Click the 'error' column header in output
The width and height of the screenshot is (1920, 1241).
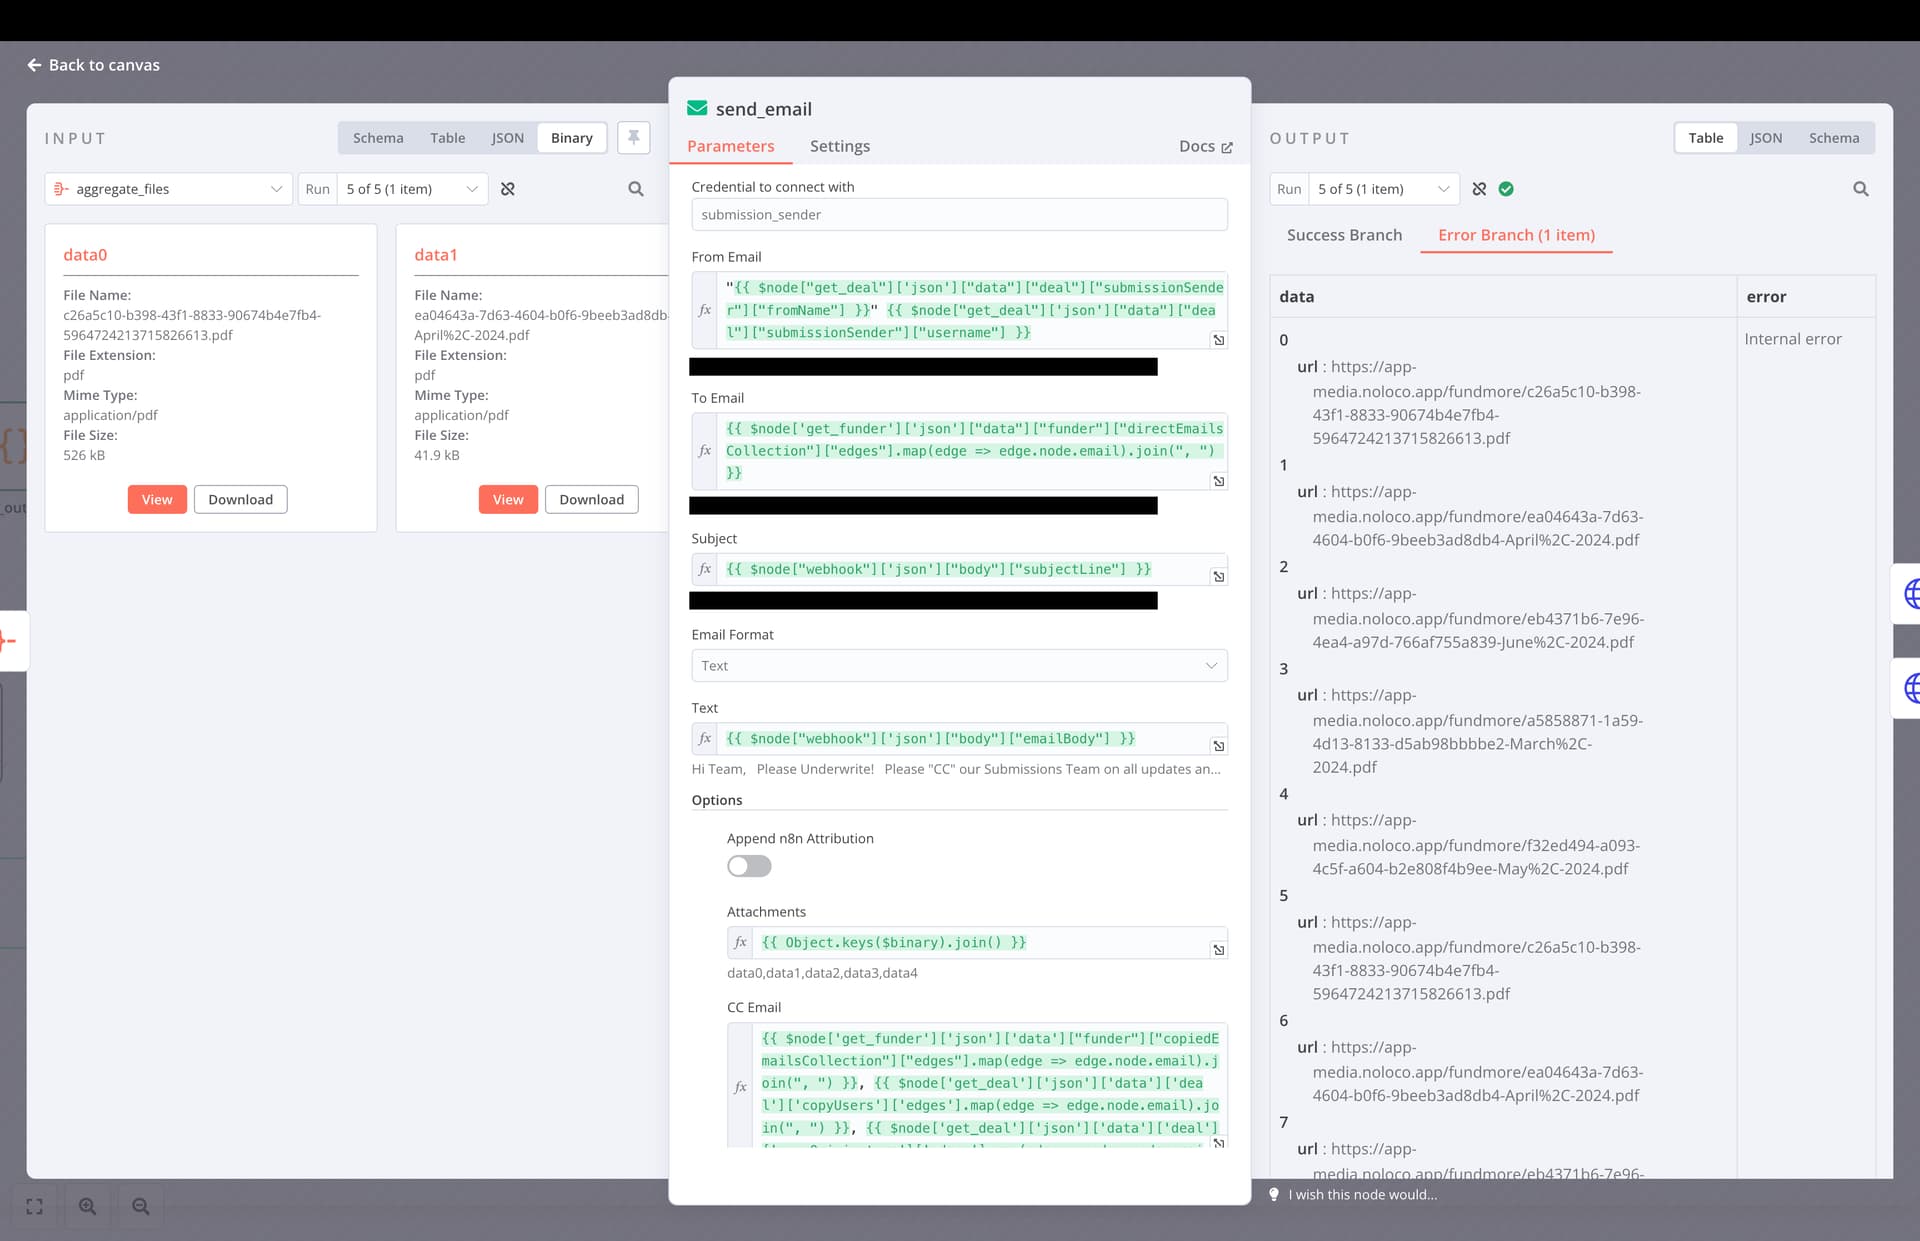(1766, 297)
